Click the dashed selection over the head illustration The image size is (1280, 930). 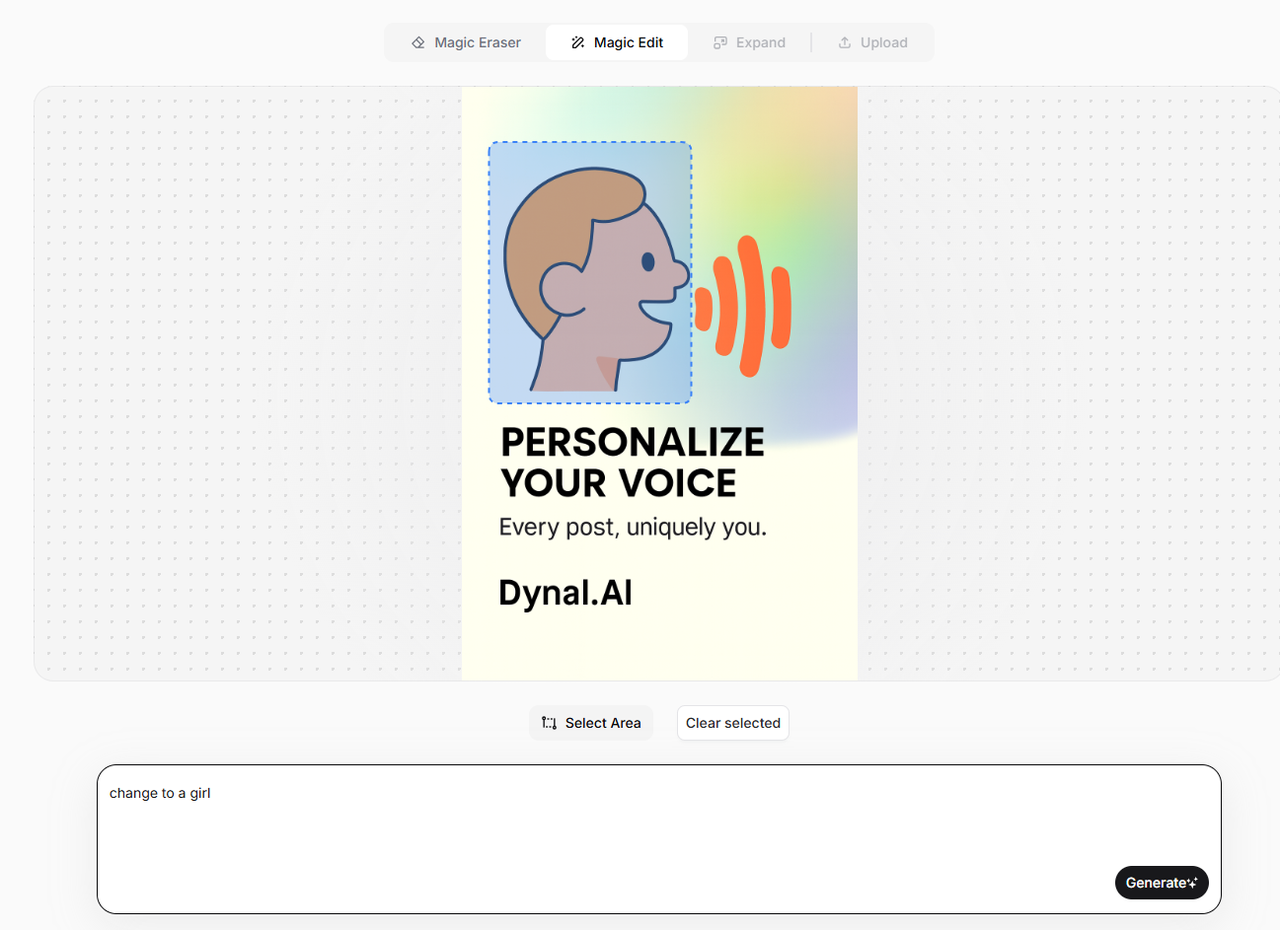[590, 273]
